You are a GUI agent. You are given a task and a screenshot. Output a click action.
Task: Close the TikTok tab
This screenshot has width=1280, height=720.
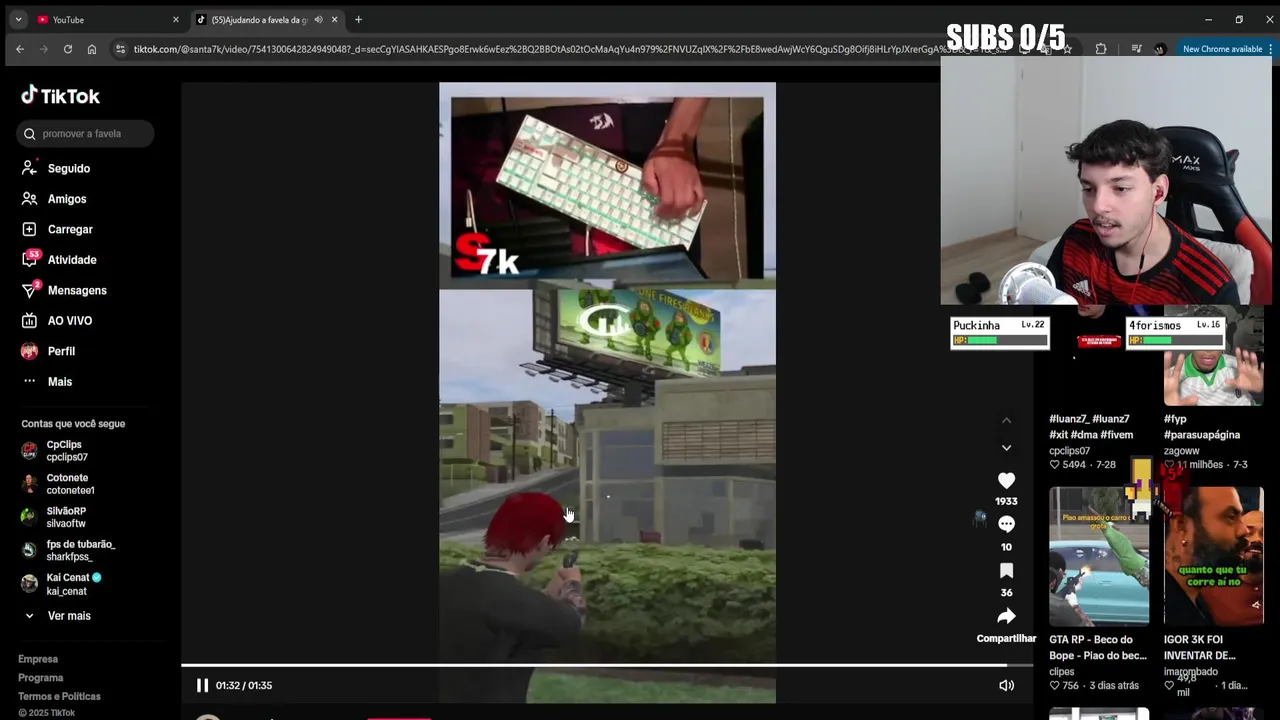click(334, 20)
